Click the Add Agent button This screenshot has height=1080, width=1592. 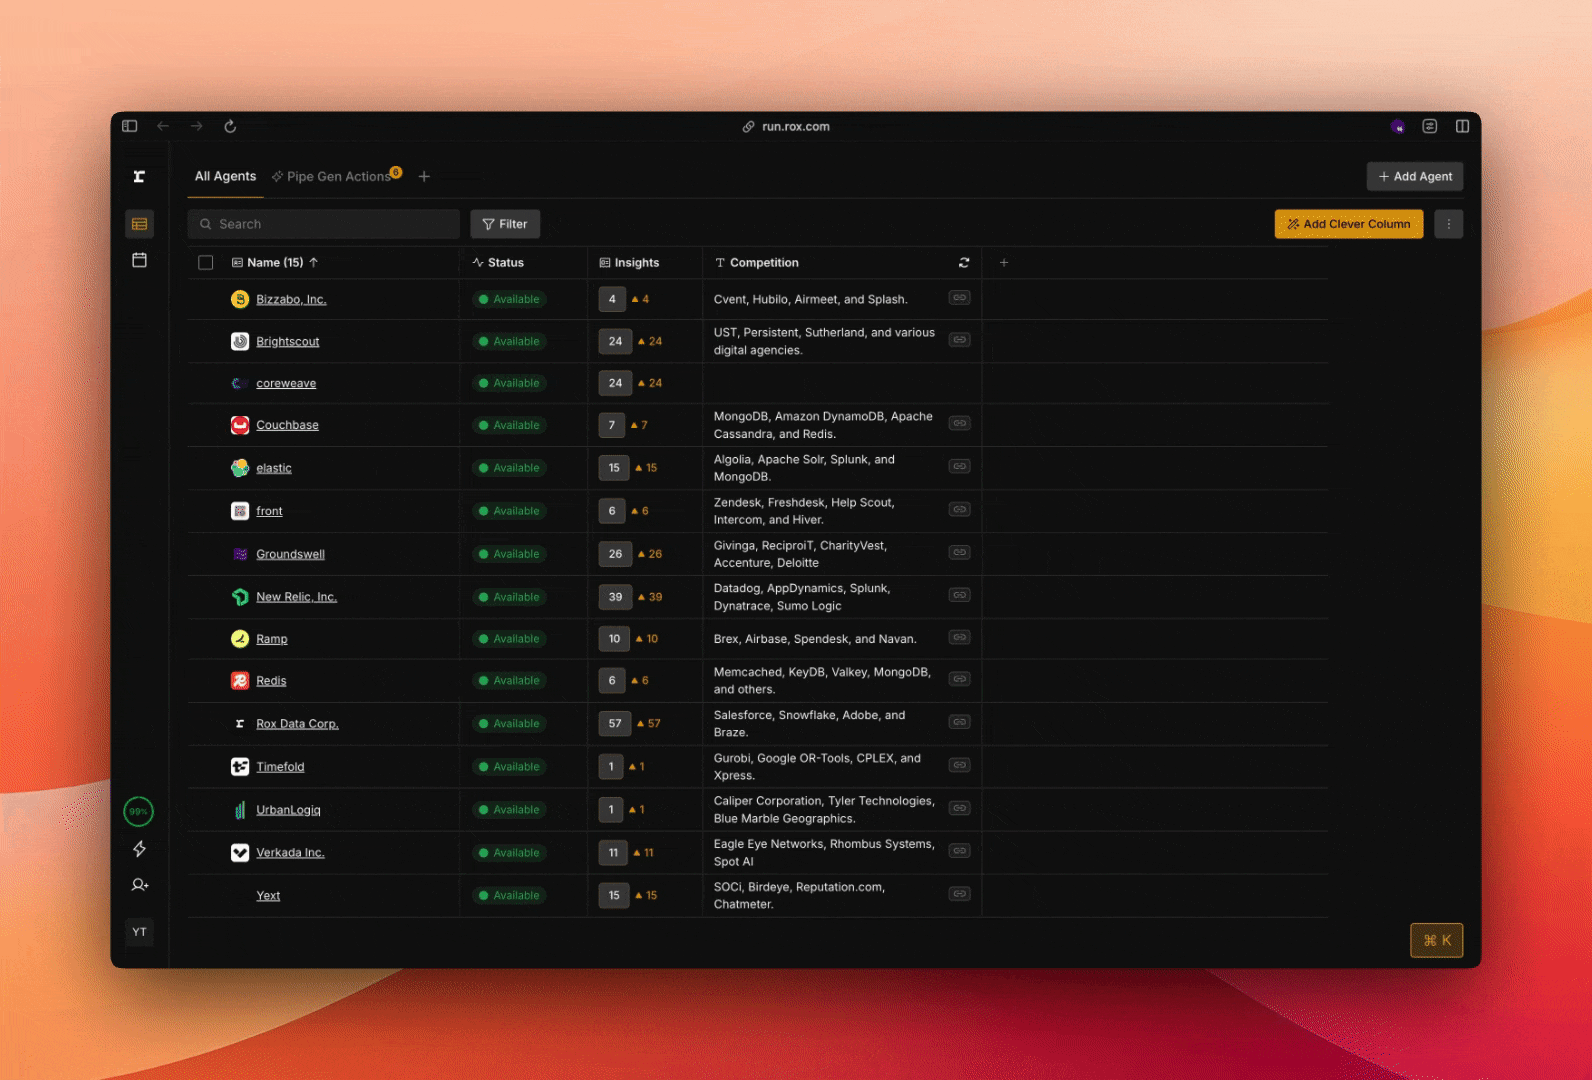pos(1414,177)
